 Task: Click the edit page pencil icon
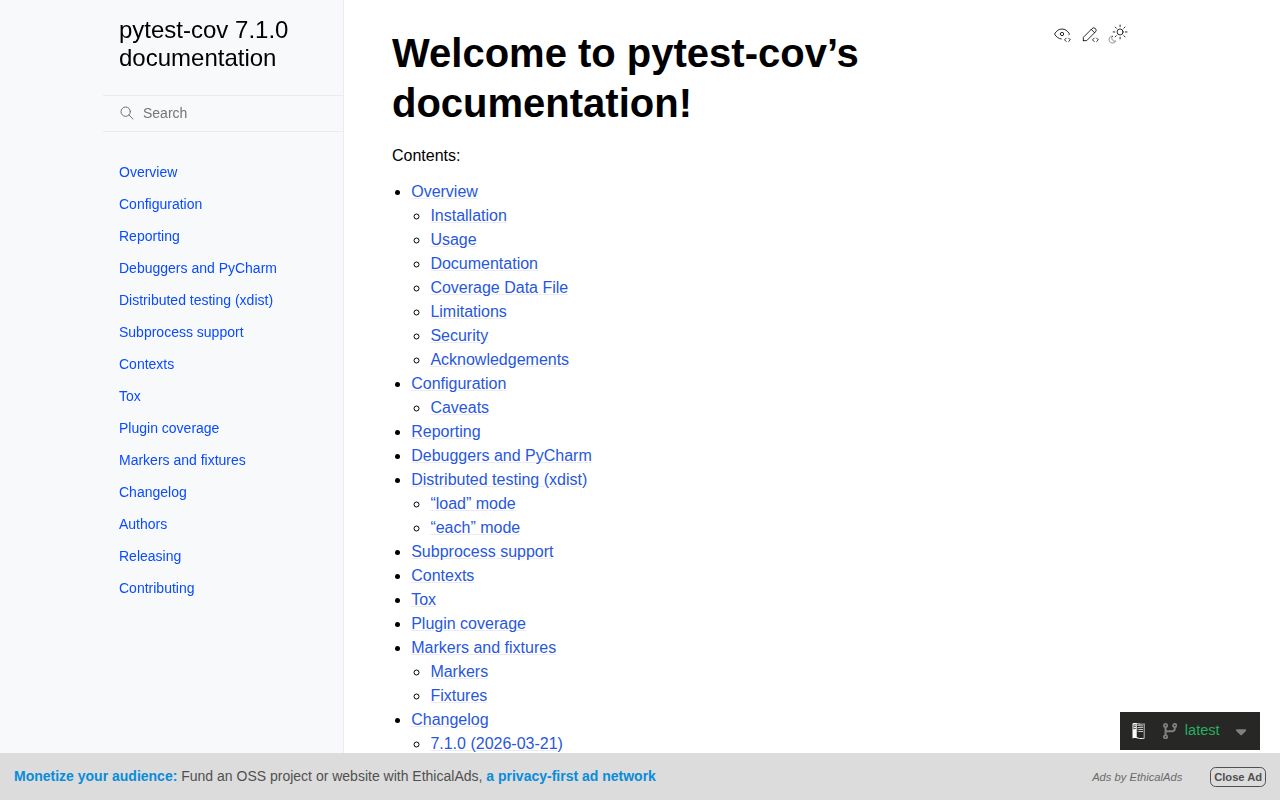tap(1090, 34)
